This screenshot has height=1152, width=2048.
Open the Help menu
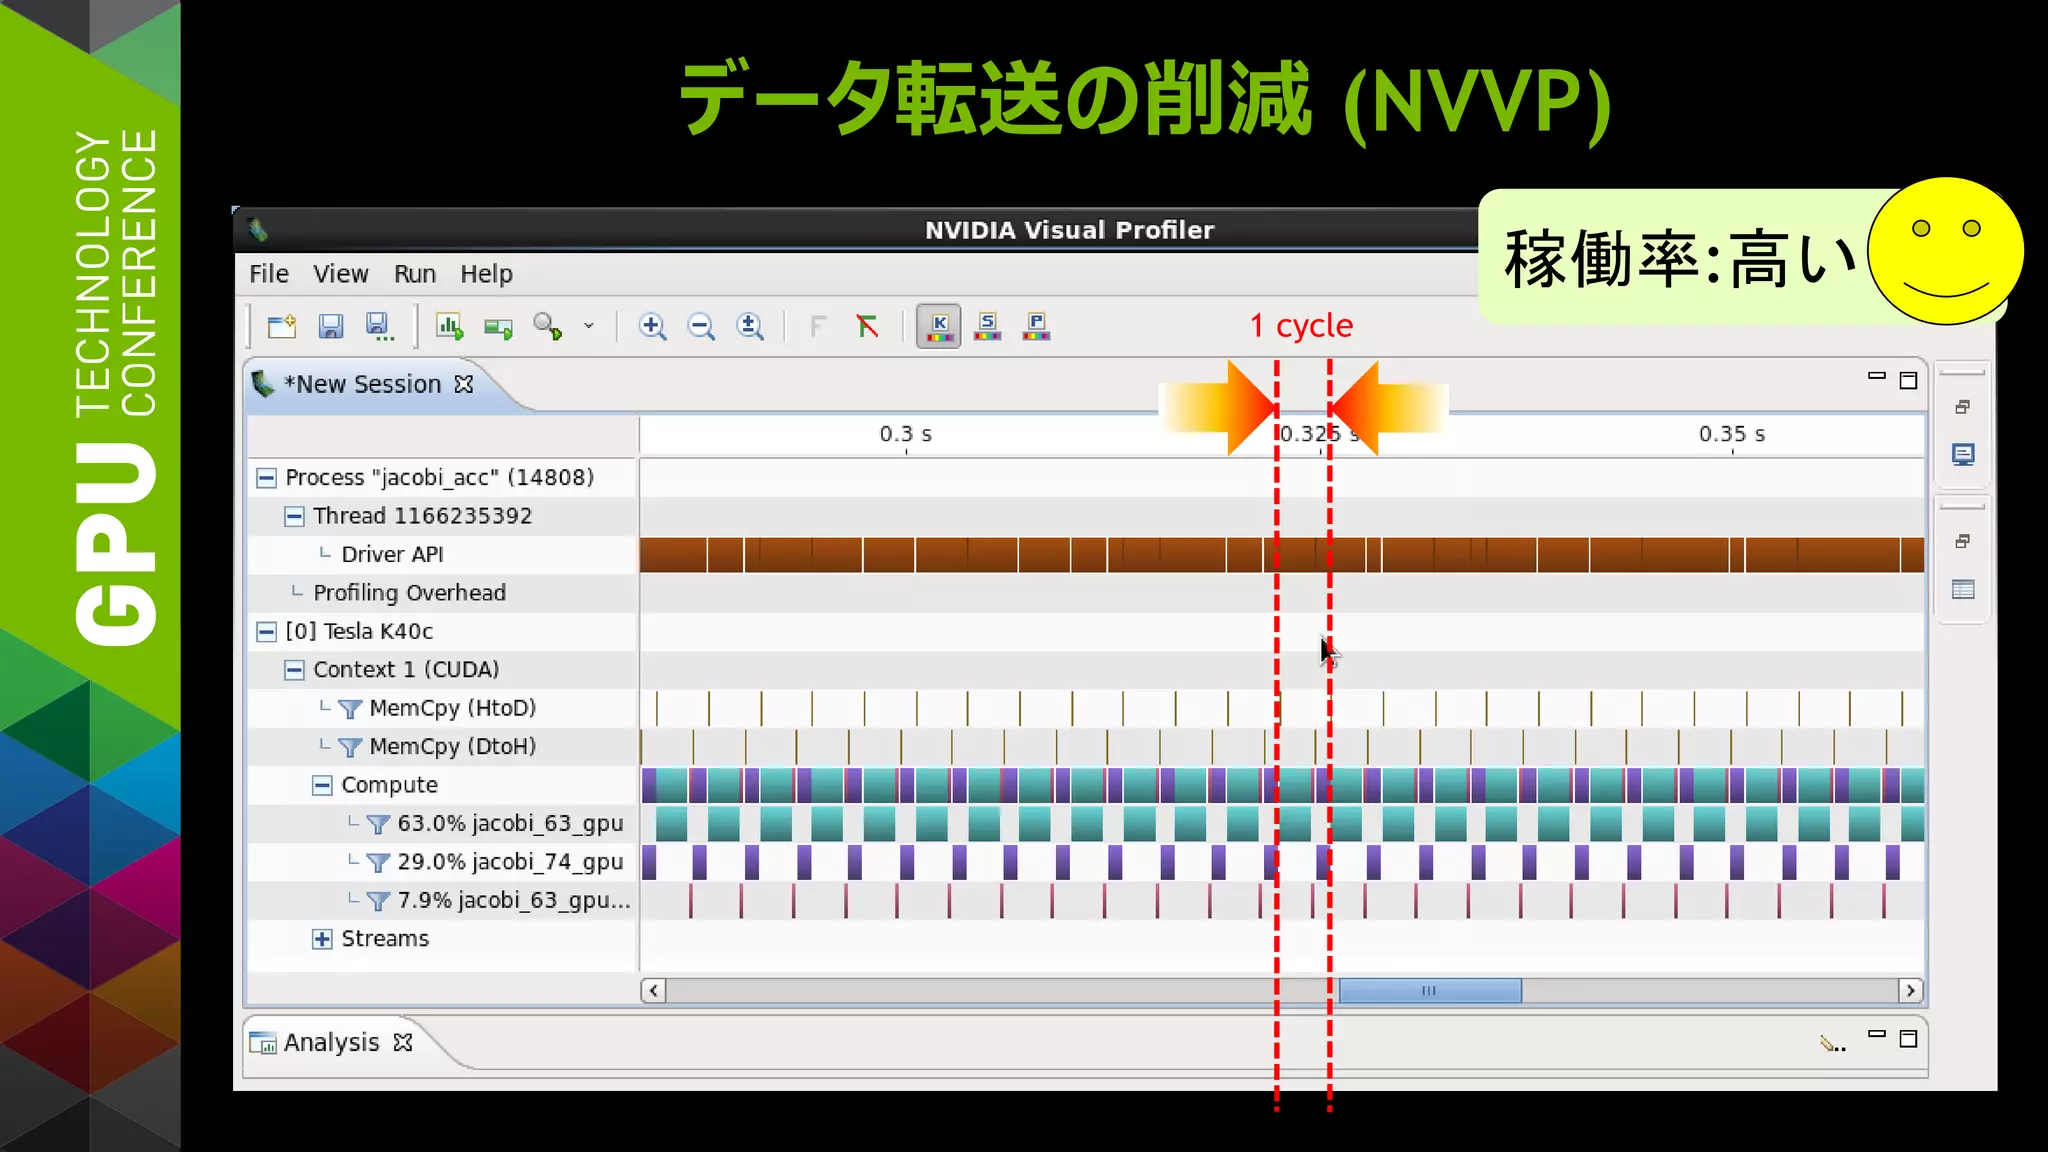click(486, 274)
